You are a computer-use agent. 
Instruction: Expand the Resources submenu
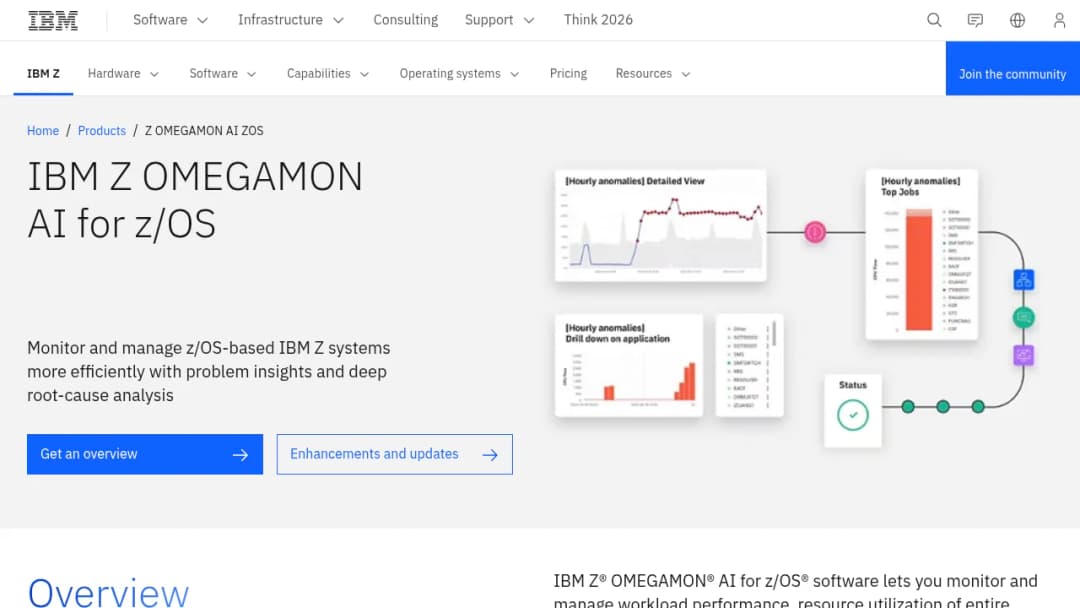pyautogui.click(x=653, y=74)
